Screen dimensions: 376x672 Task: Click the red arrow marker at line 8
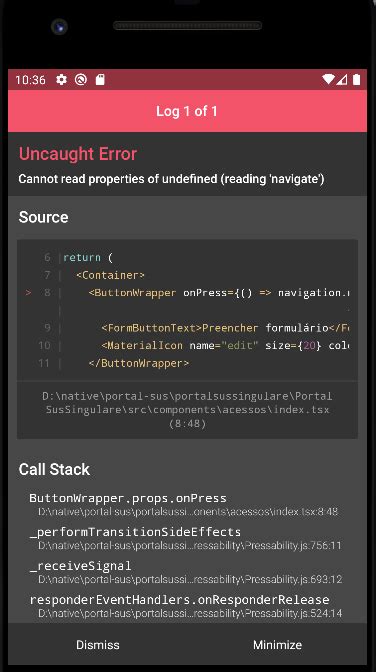28,293
